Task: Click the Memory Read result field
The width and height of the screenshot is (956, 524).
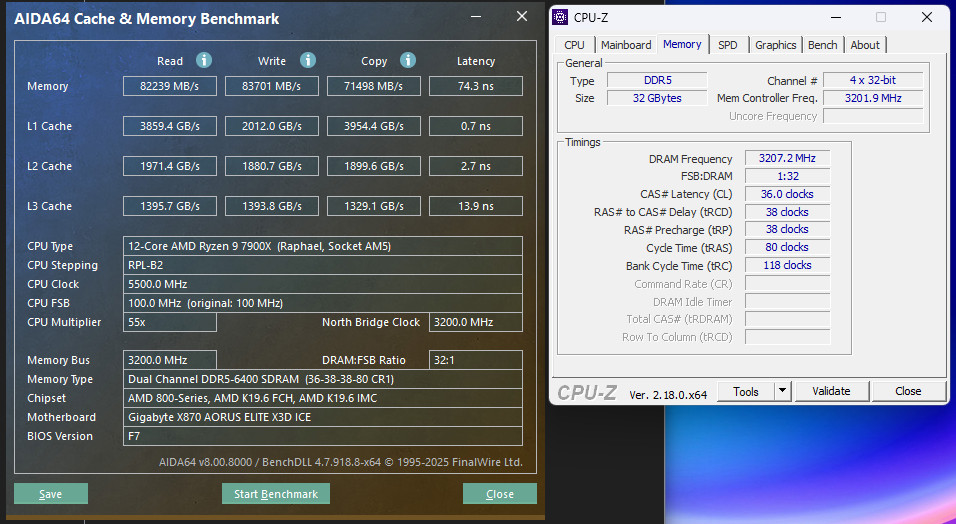Action: point(169,86)
